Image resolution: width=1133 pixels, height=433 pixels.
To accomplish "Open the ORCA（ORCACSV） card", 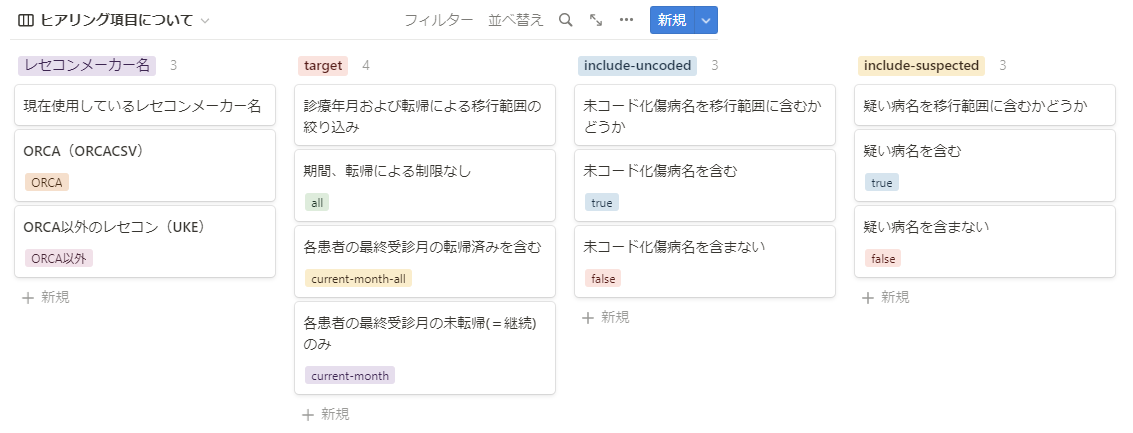I will [144, 152].
